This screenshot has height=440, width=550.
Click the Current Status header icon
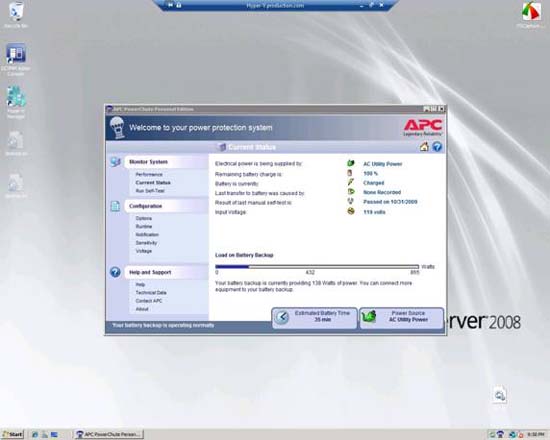pyautogui.click(x=221, y=147)
